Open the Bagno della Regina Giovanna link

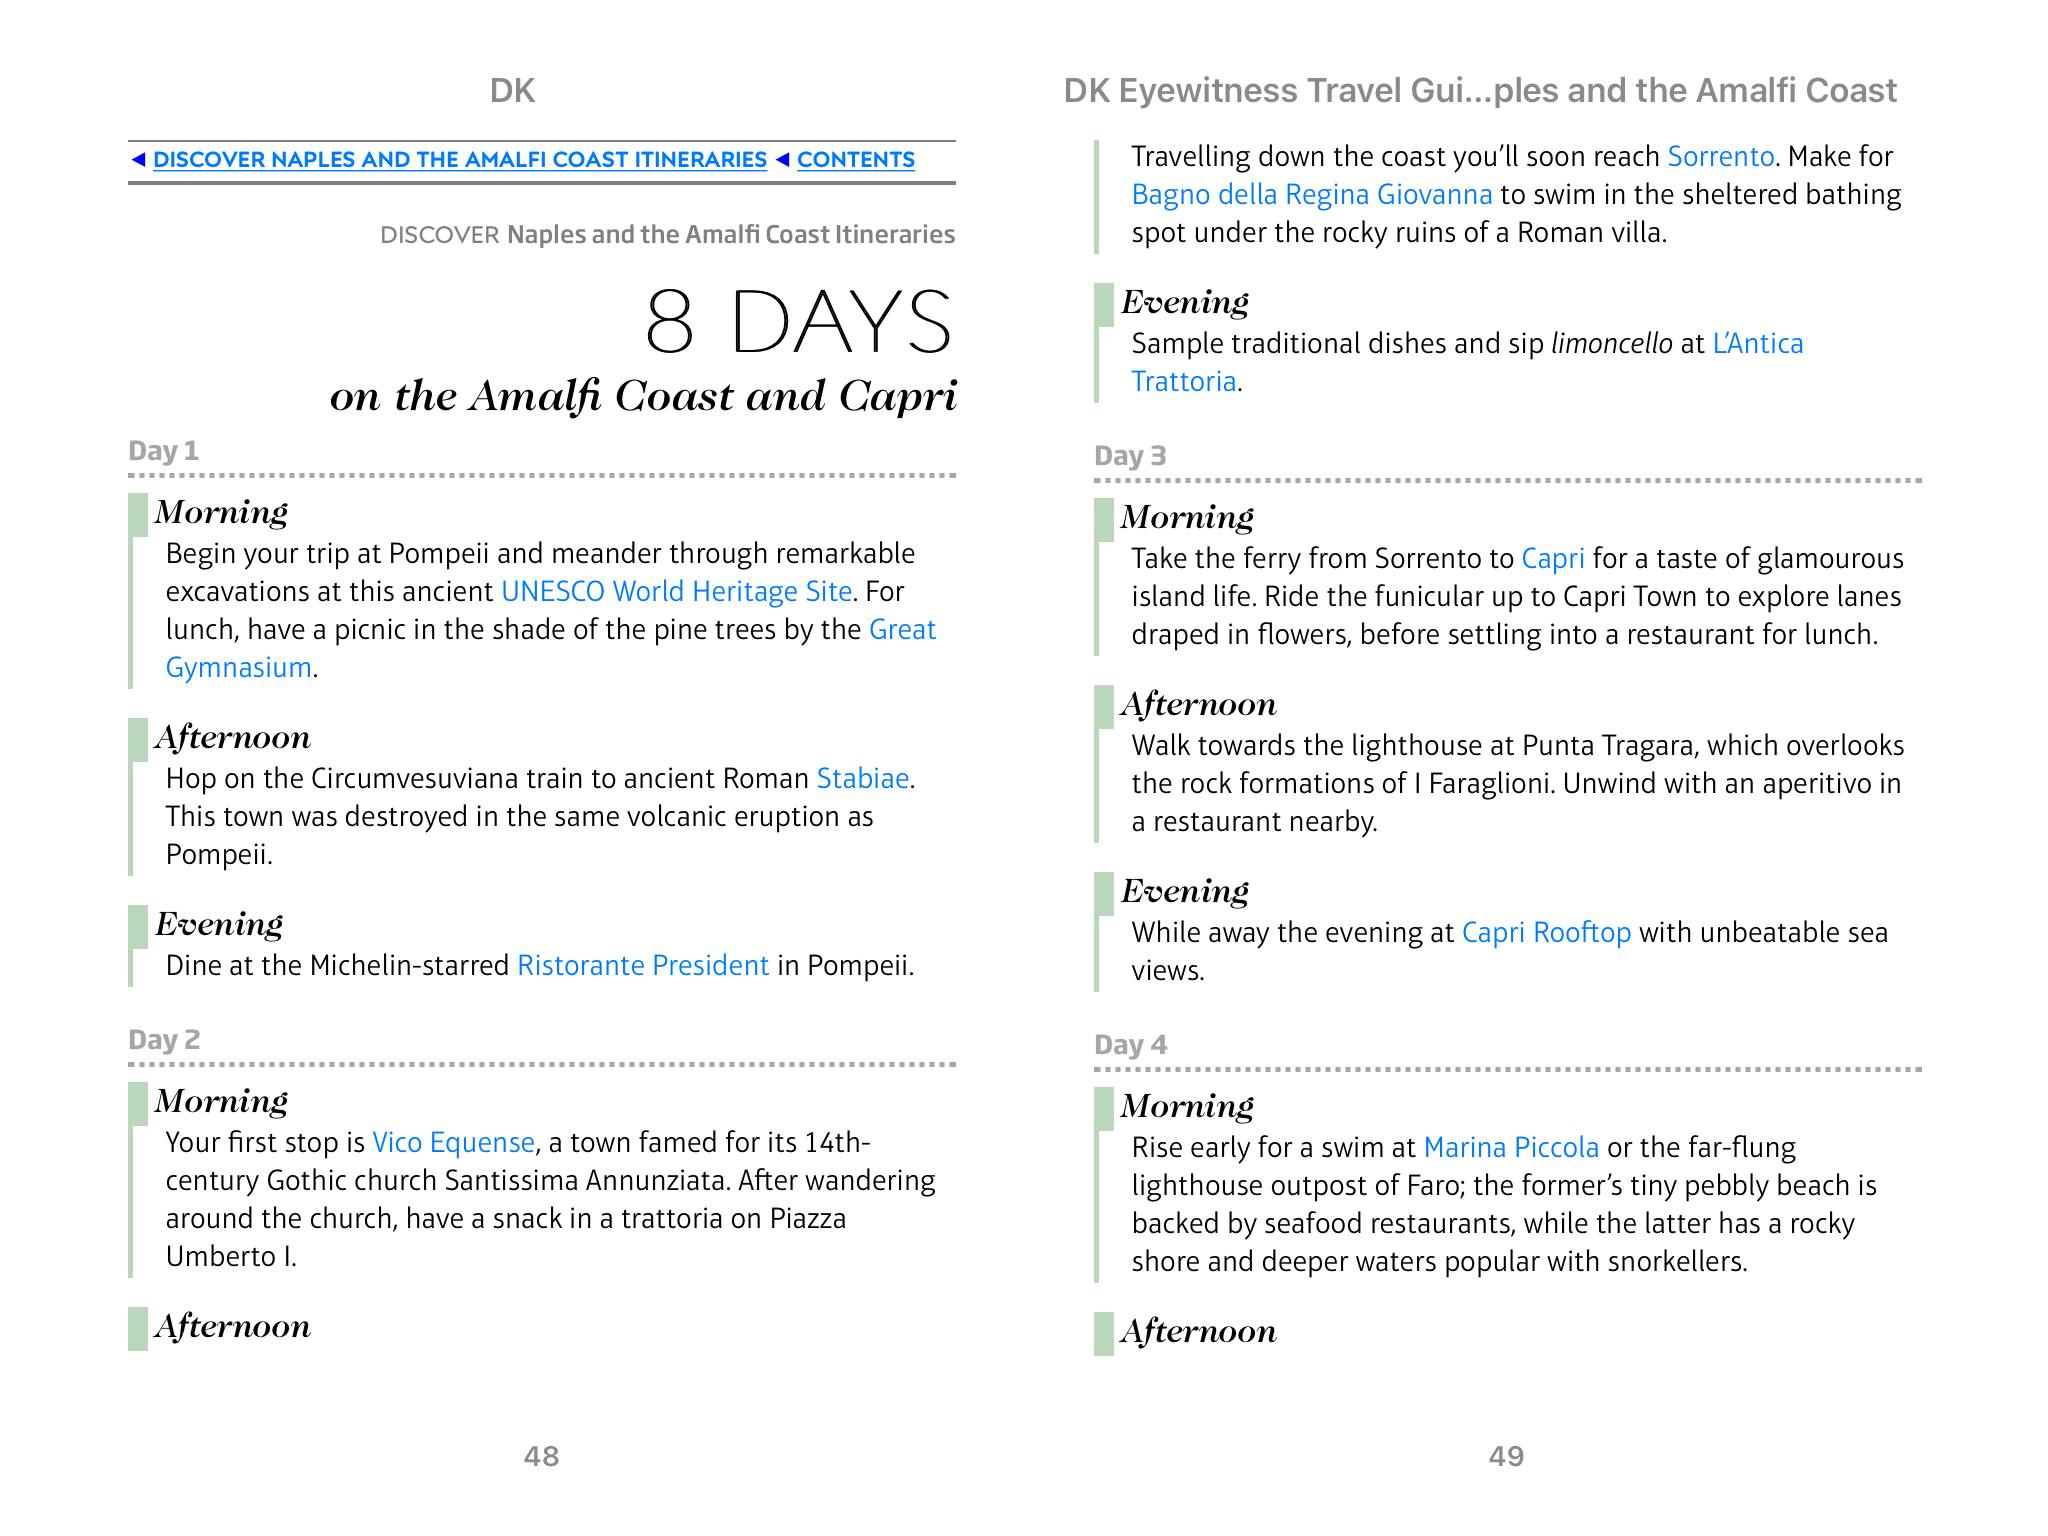tap(1311, 195)
